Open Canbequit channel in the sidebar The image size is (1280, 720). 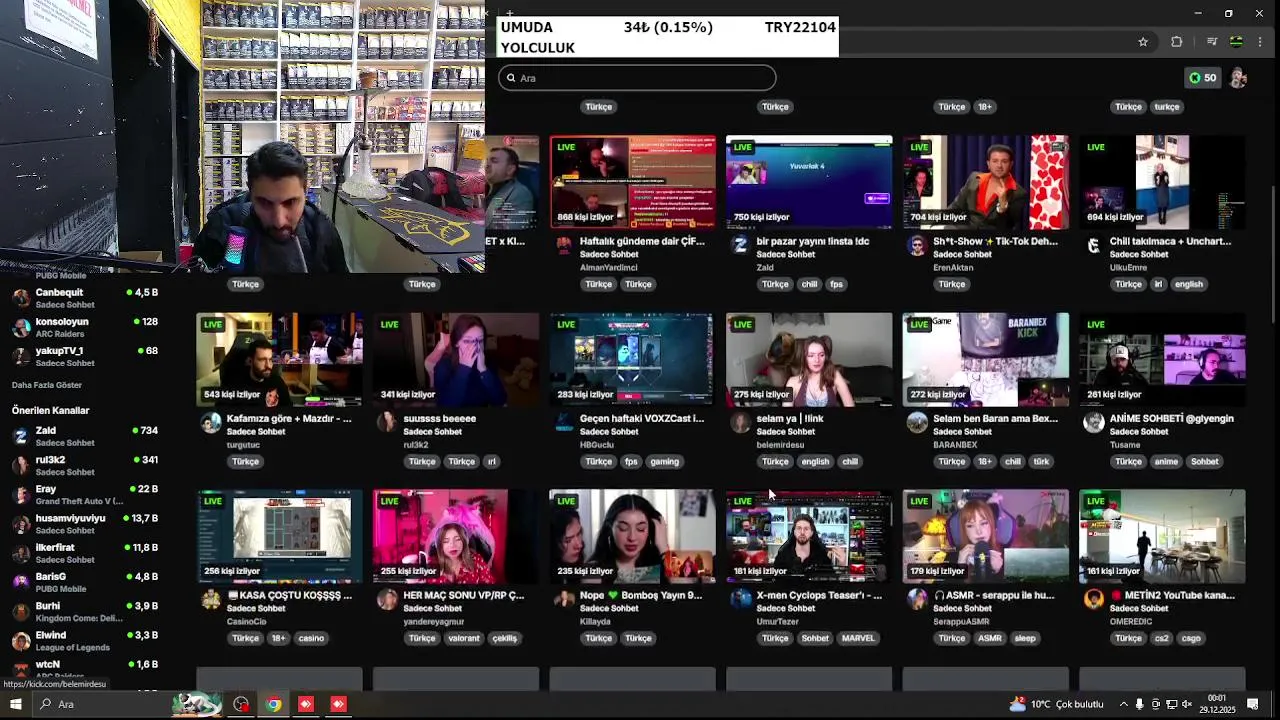tap(85, 298)
